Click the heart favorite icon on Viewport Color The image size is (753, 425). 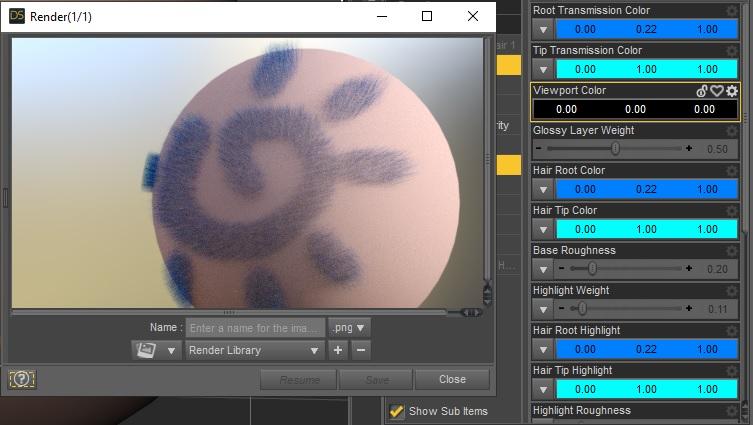(717, 90)
